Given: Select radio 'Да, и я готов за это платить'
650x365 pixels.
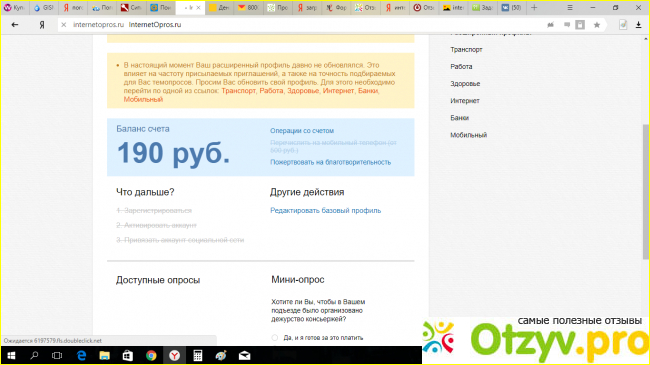Looking at the screenshot, I should (274, 338).
